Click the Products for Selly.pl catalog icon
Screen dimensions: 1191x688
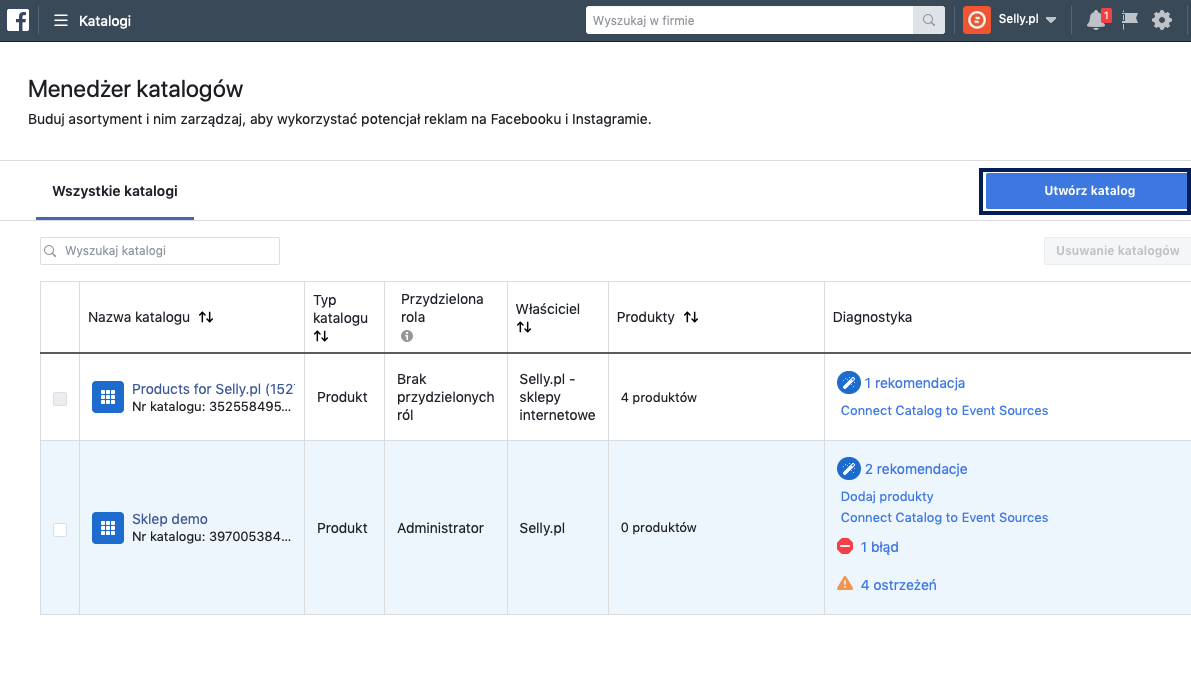(108, 398)
